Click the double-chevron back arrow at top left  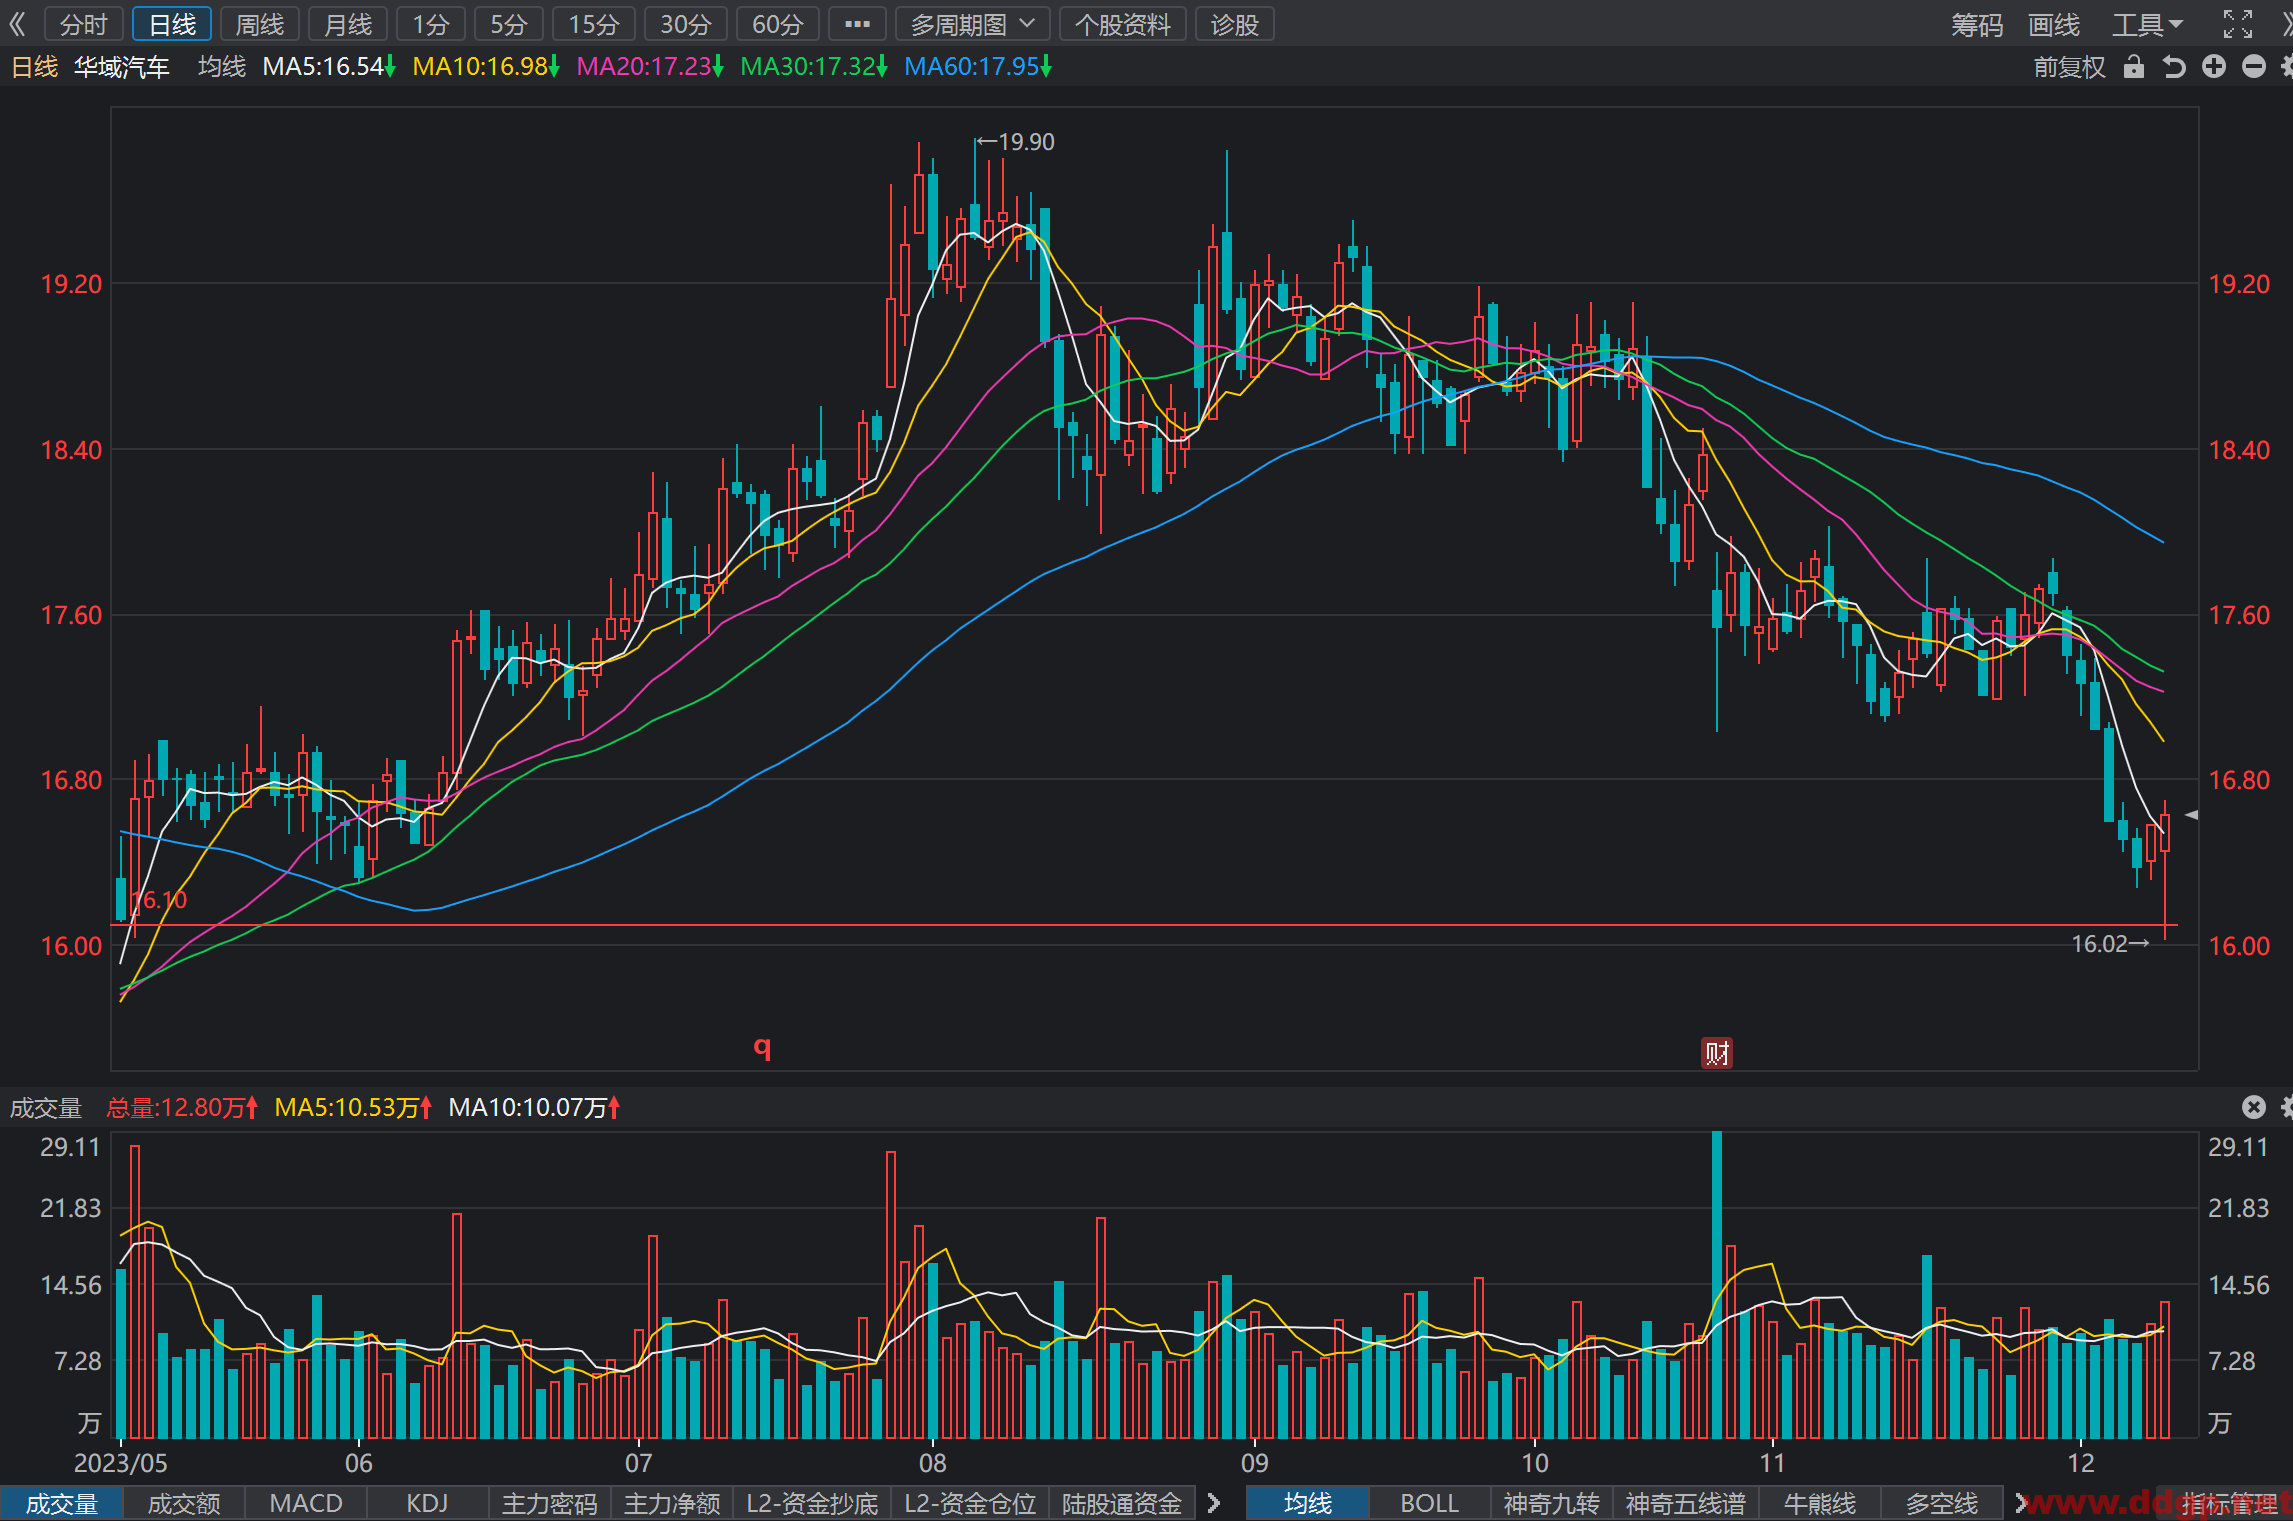(17, 24)
